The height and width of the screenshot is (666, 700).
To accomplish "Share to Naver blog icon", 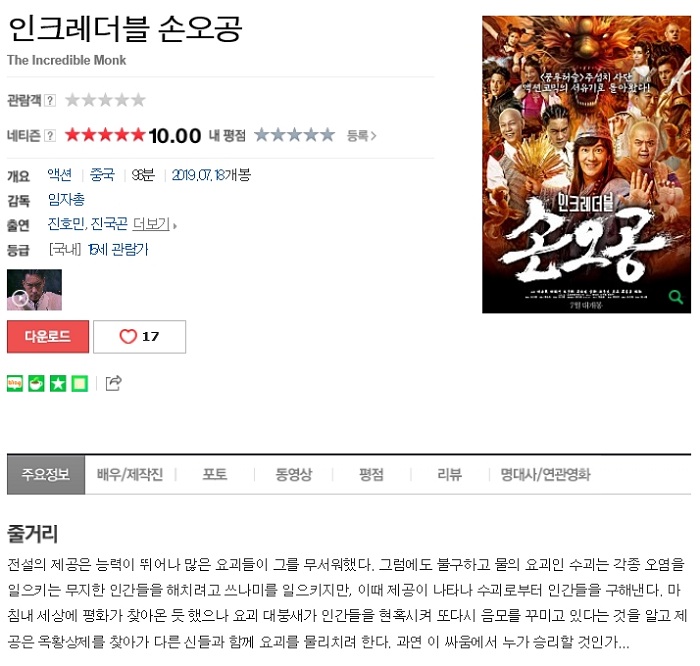I will pos(15,383).
